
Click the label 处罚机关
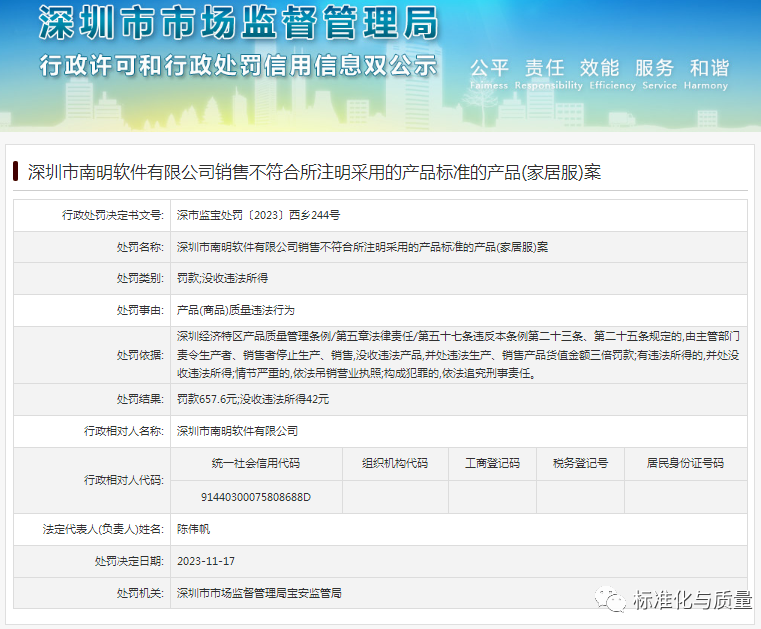point(140,593)
